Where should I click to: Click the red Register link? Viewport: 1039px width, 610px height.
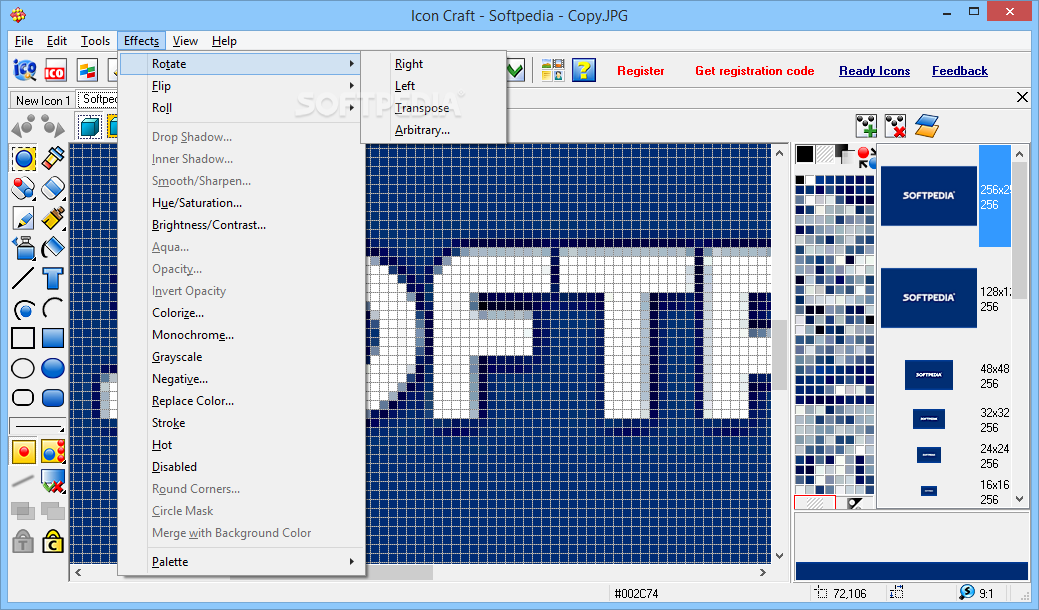coord(641,71)
